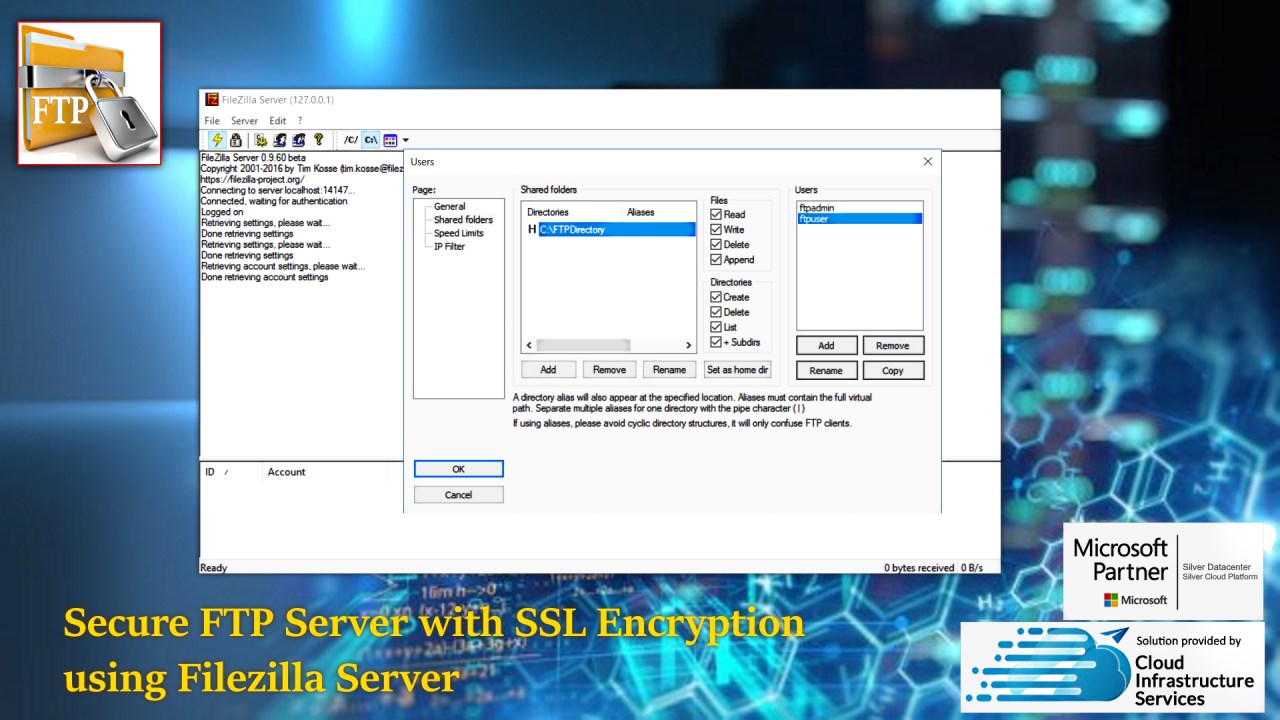
Task: Click the colored grid sort icon
Action: click(390, 140)
